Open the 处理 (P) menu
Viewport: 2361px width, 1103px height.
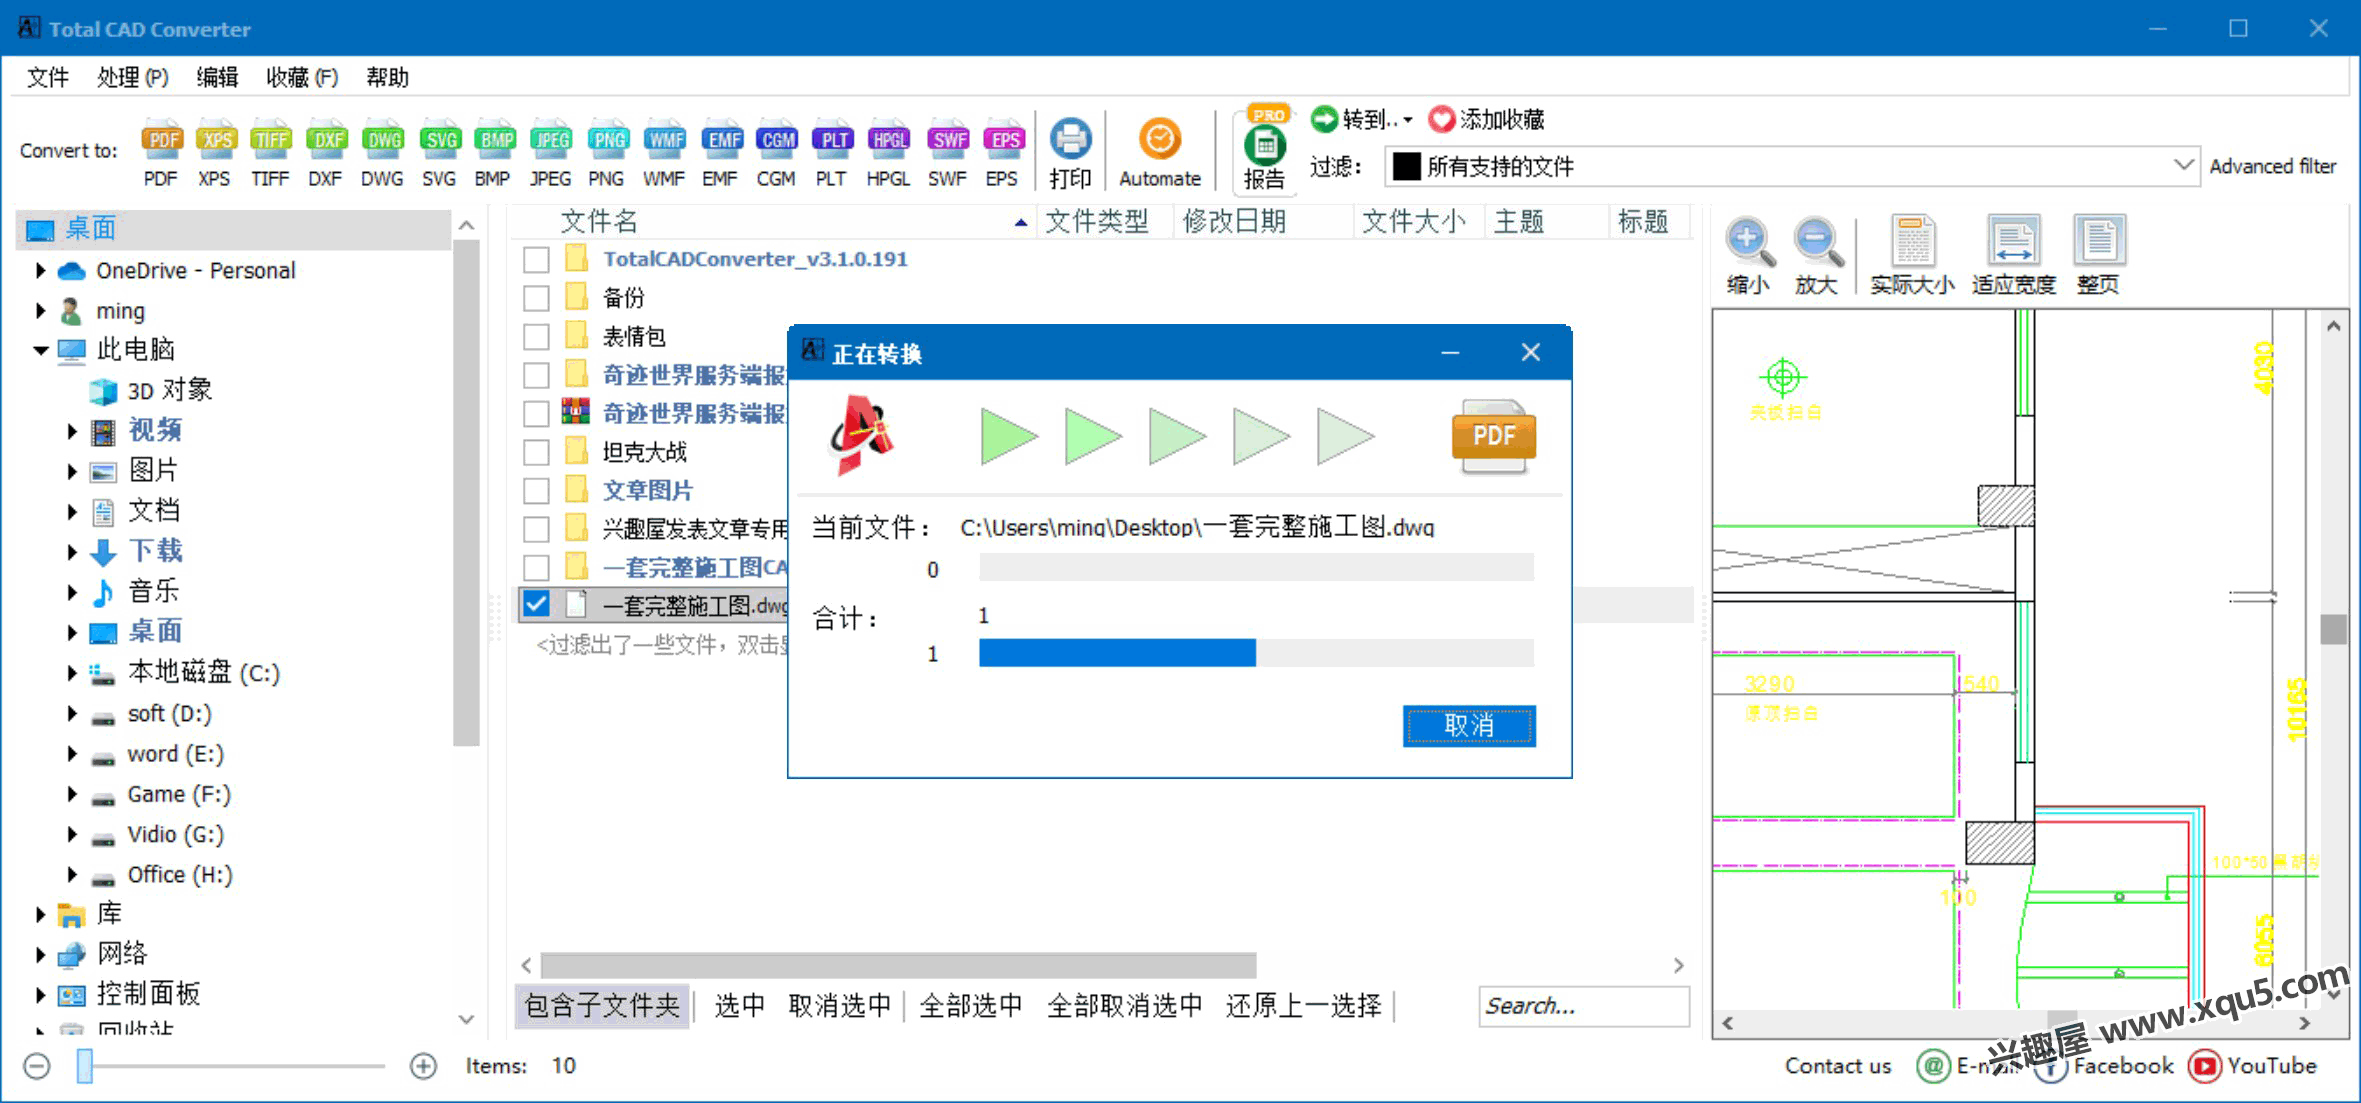pyautogui.click(x=132, y=77)
